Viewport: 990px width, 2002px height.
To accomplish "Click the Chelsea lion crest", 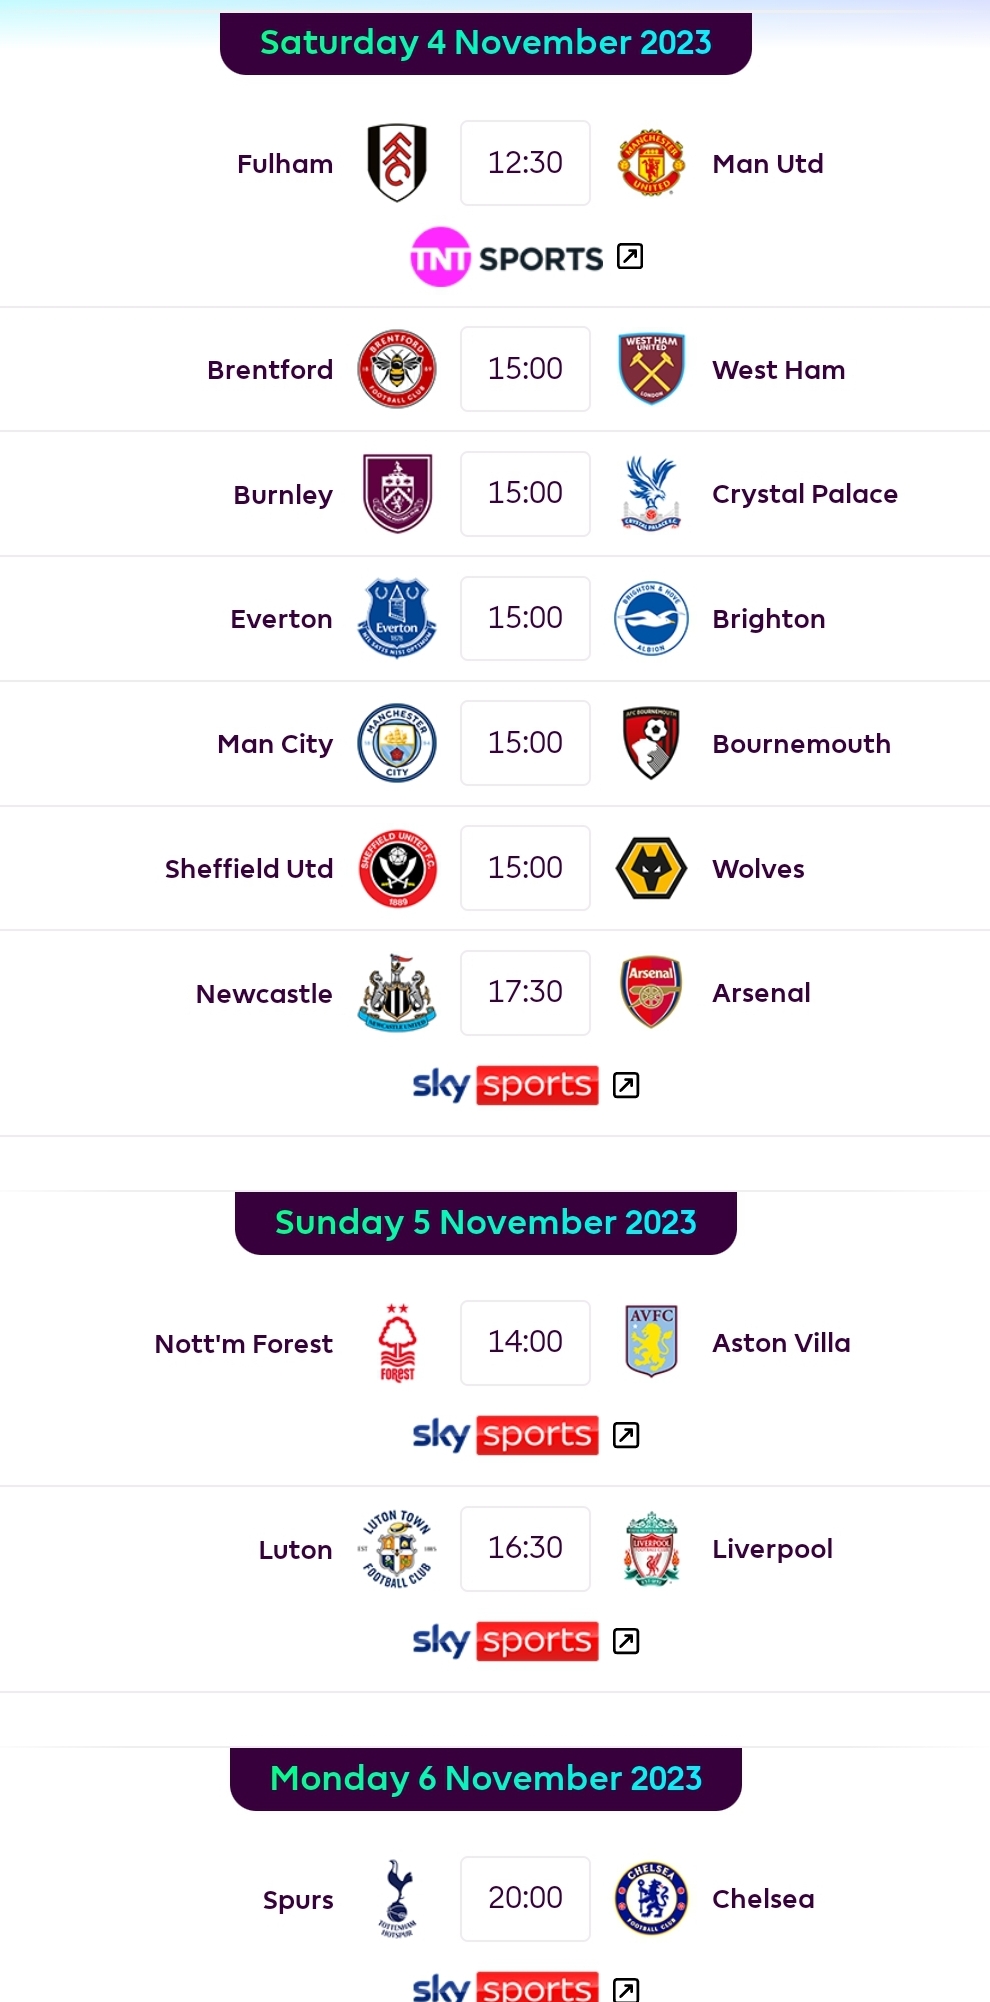I will click(651, 1898).
